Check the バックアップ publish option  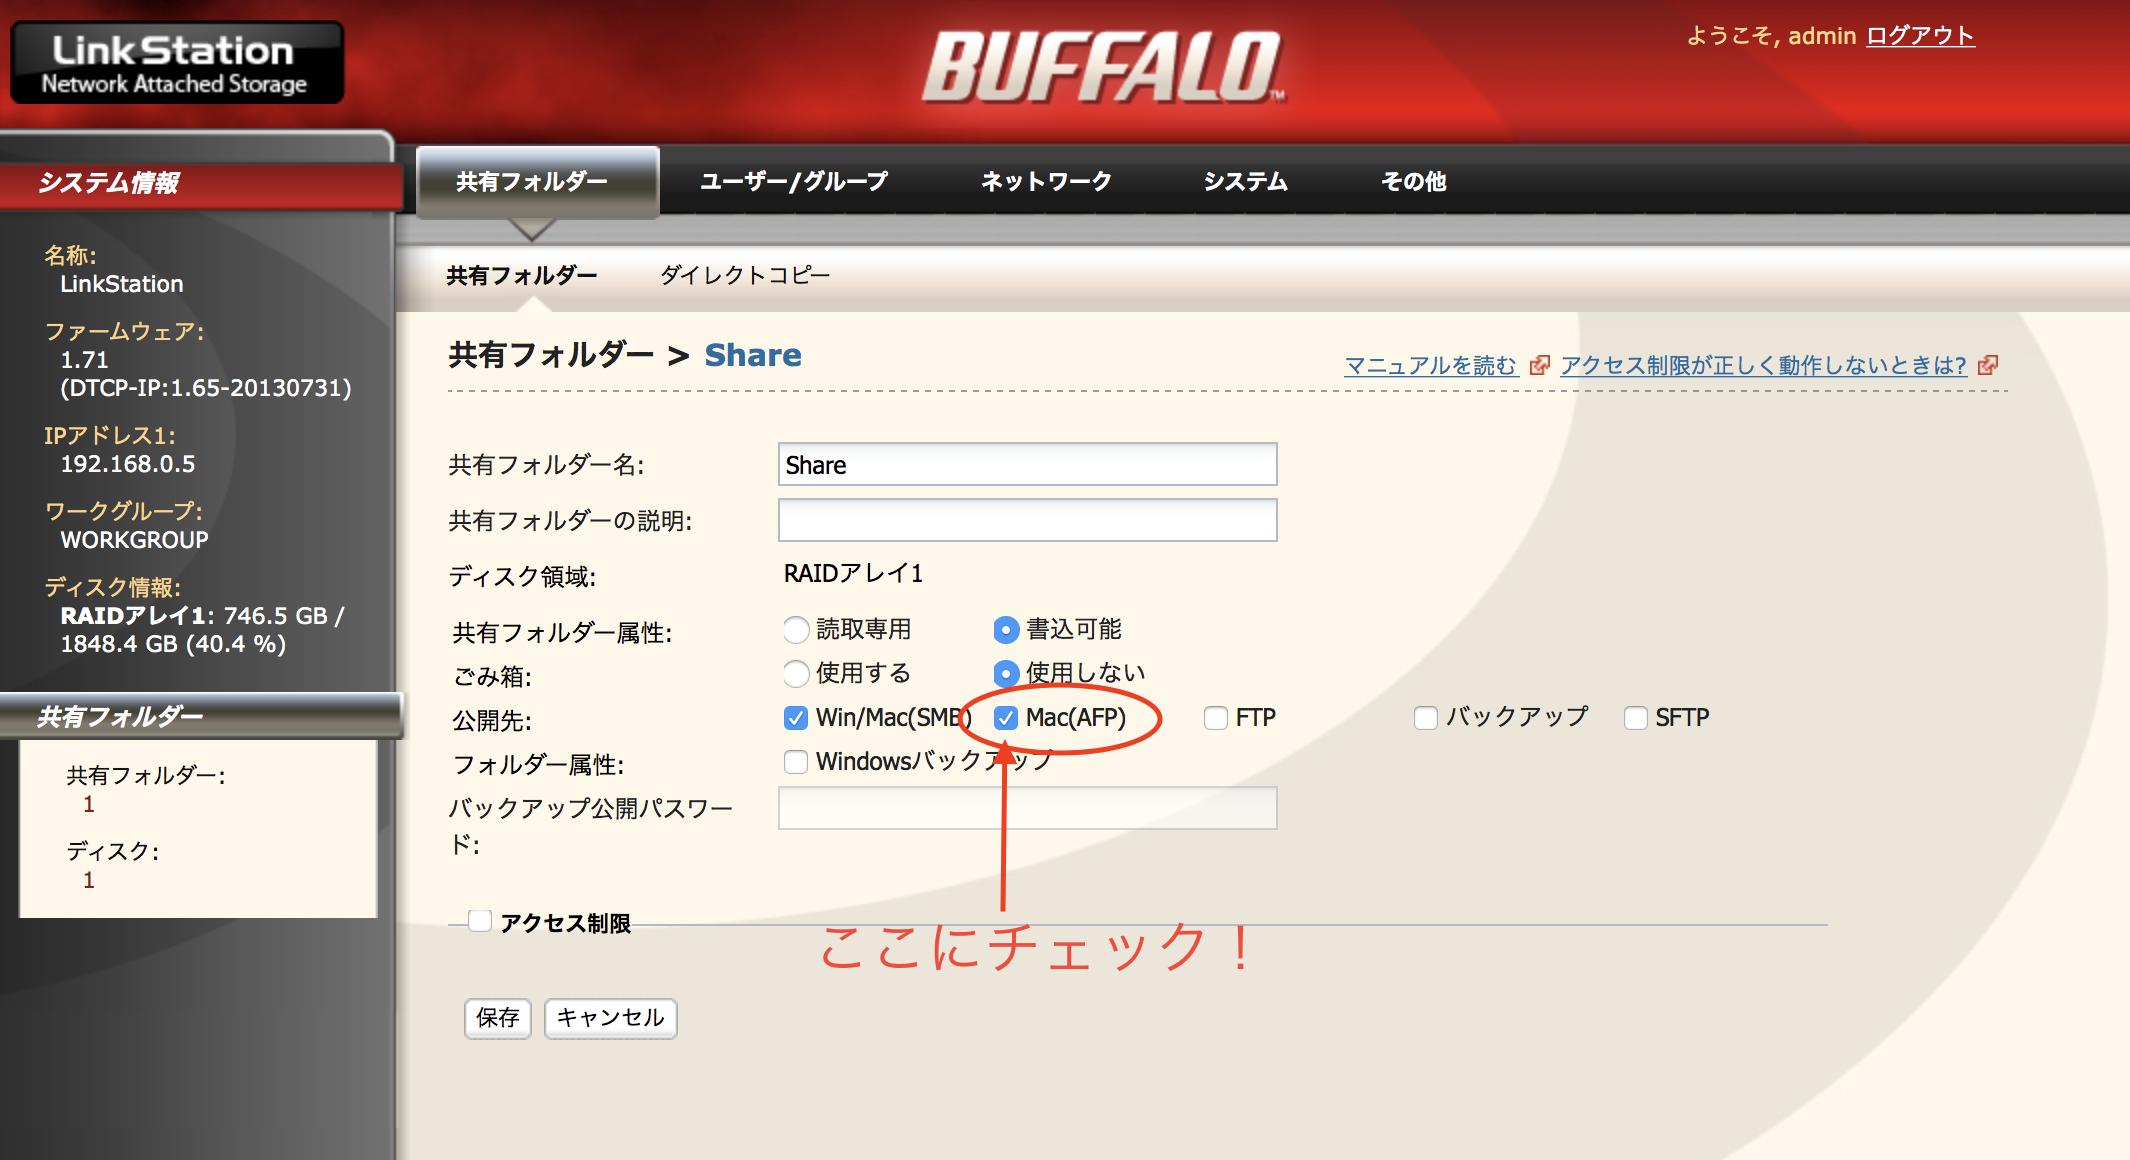(1426, 718)
